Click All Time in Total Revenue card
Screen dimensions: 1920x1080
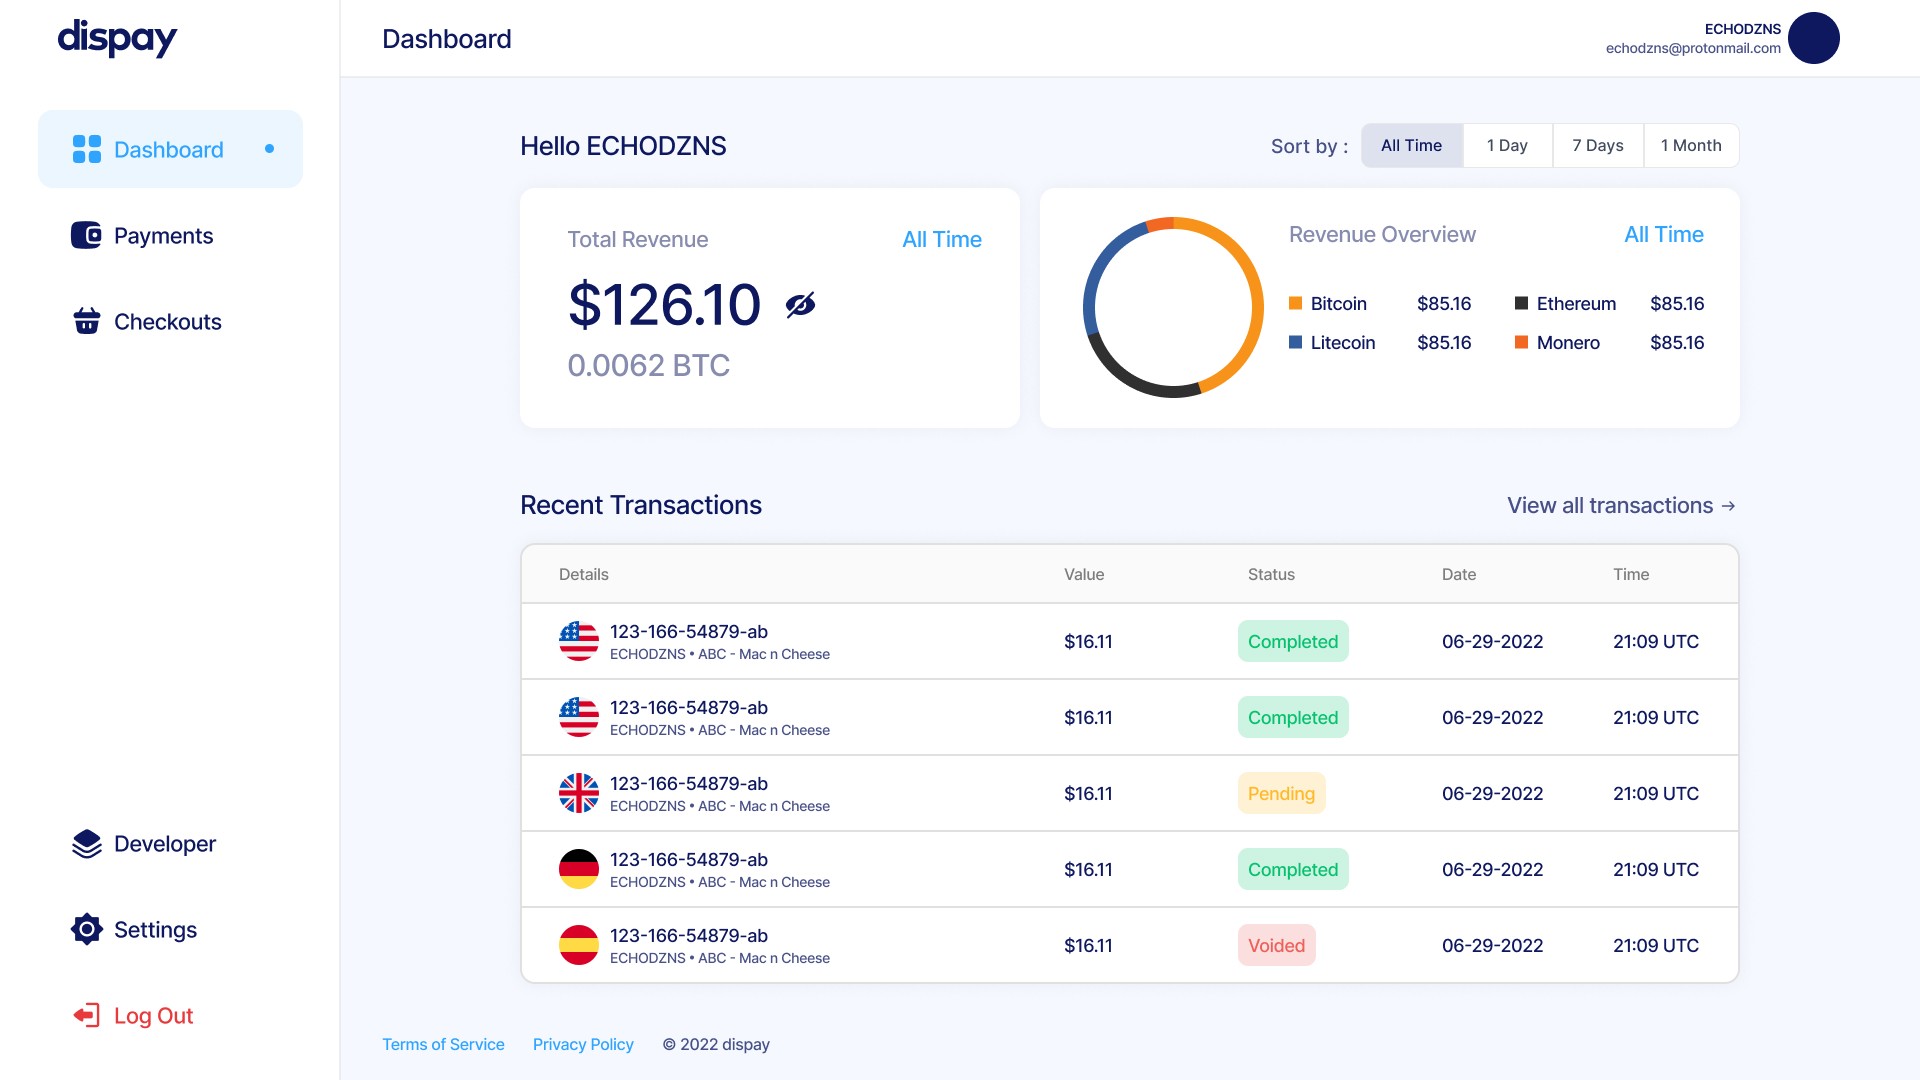(x=941, y=239)
